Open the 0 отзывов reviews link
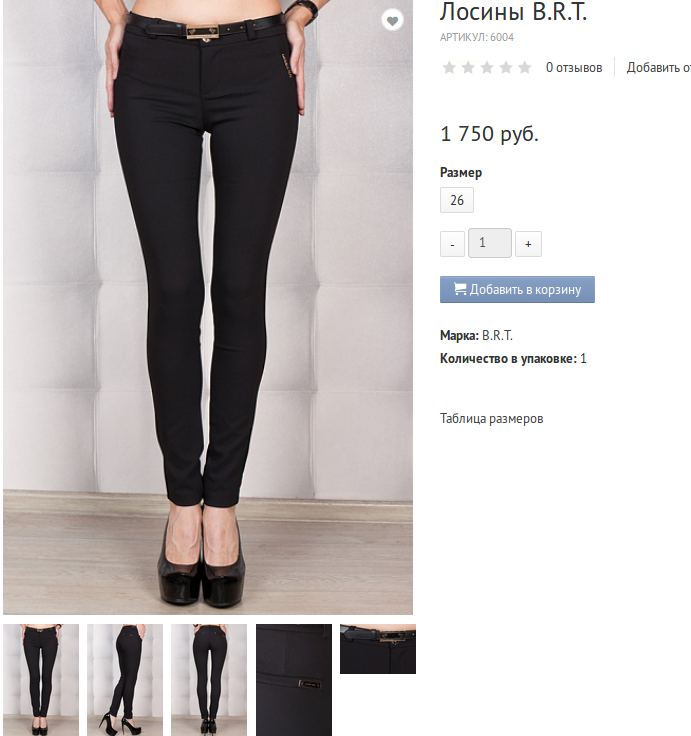The width and height of the screenshot is (691, 736). (x=574, y=68)
